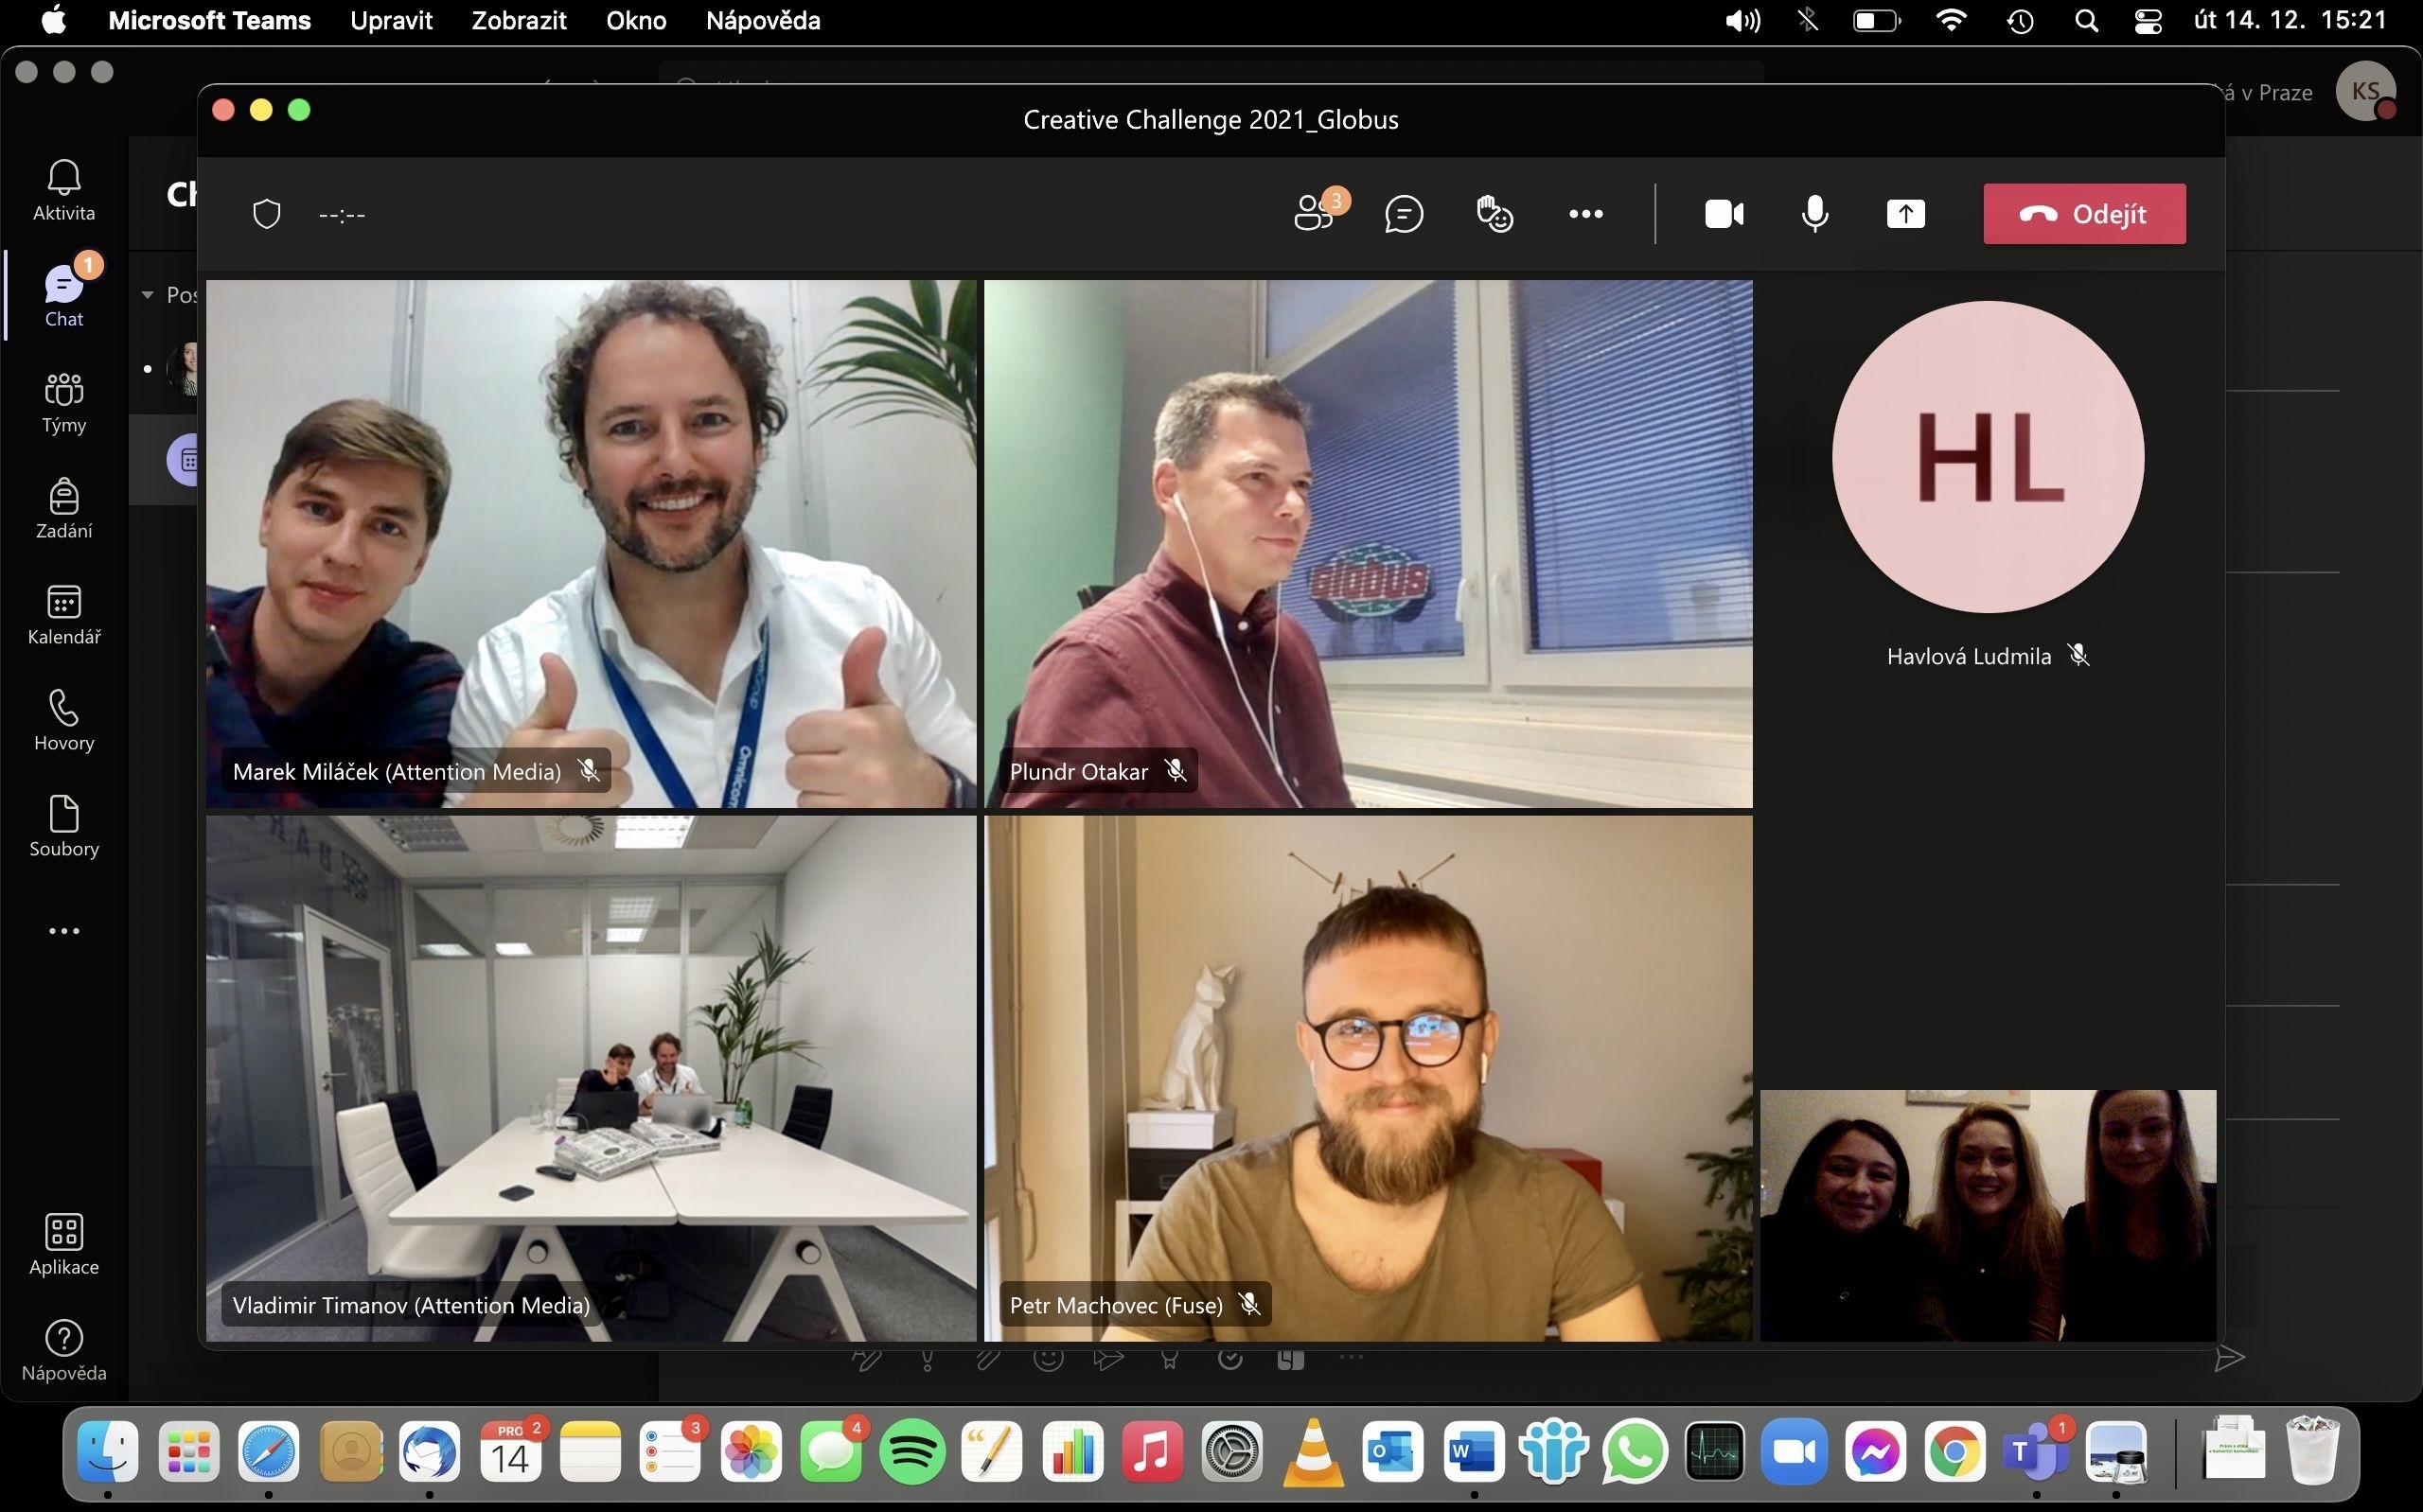This screenshot has height=1512, width=2423.
Task: Open reactions and raise hand menu
Action: (1495, 214)
